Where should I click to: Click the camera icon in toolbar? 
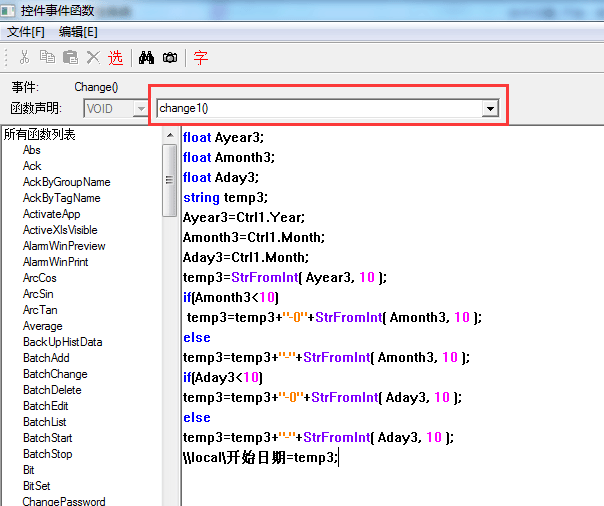(x=170, y=58)
